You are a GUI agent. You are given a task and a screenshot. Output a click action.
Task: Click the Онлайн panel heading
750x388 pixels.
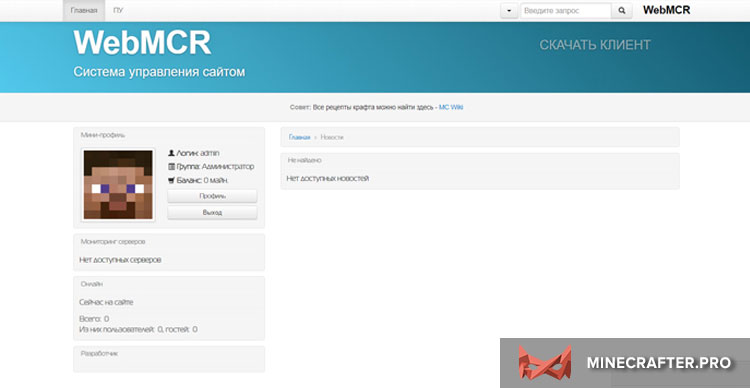92,284
